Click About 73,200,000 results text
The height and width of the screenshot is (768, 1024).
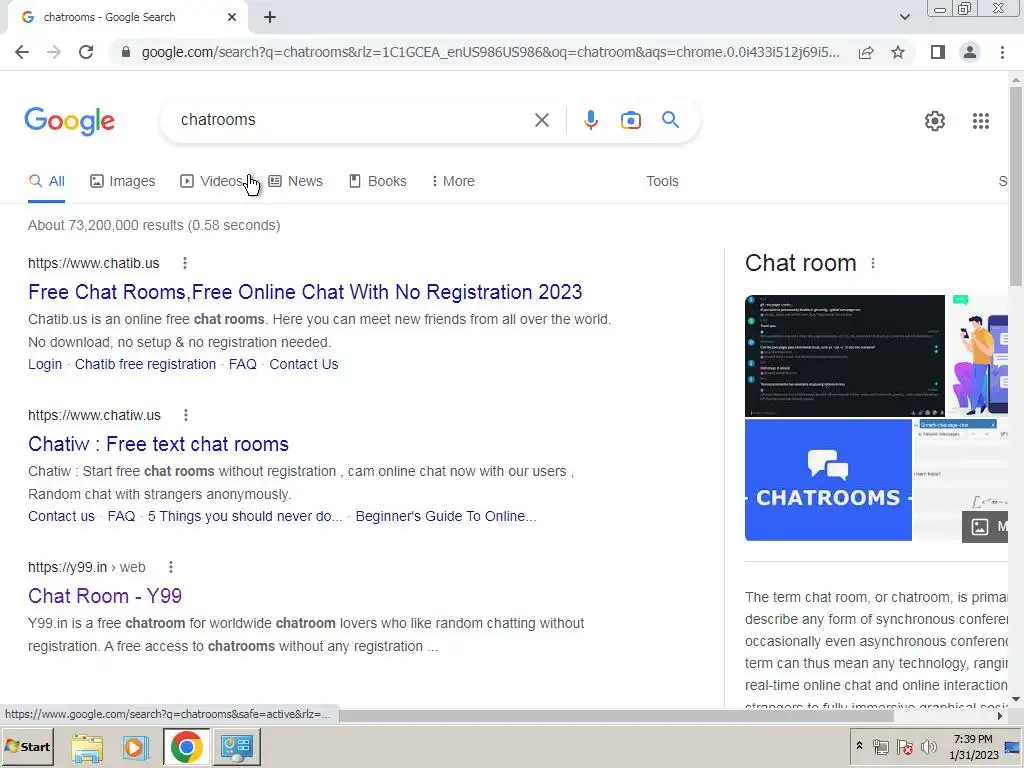[154, 225]
